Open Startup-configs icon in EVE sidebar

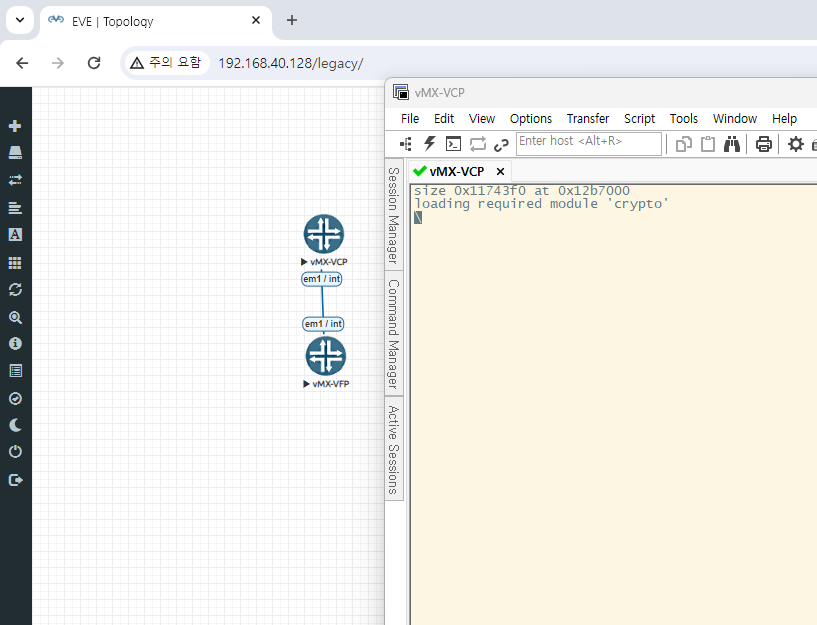[x=15, y=208]
